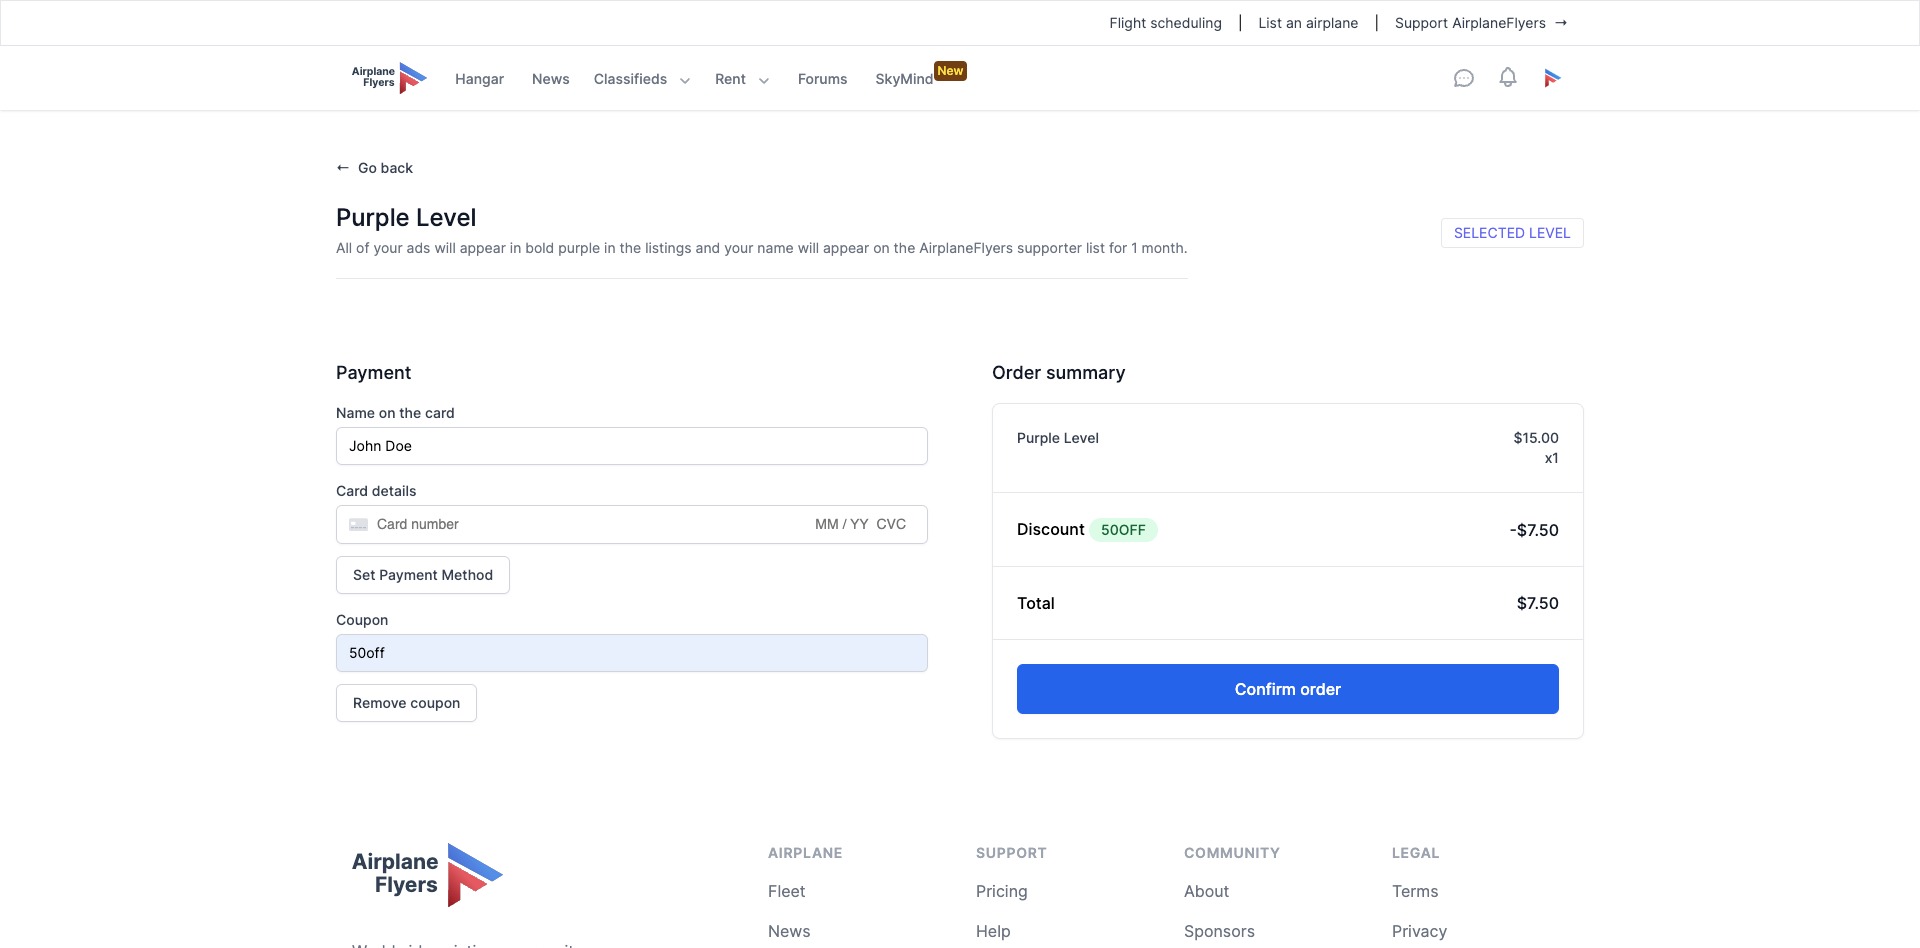Go to Forums
1920x948 pixels.
click(822, 79)
